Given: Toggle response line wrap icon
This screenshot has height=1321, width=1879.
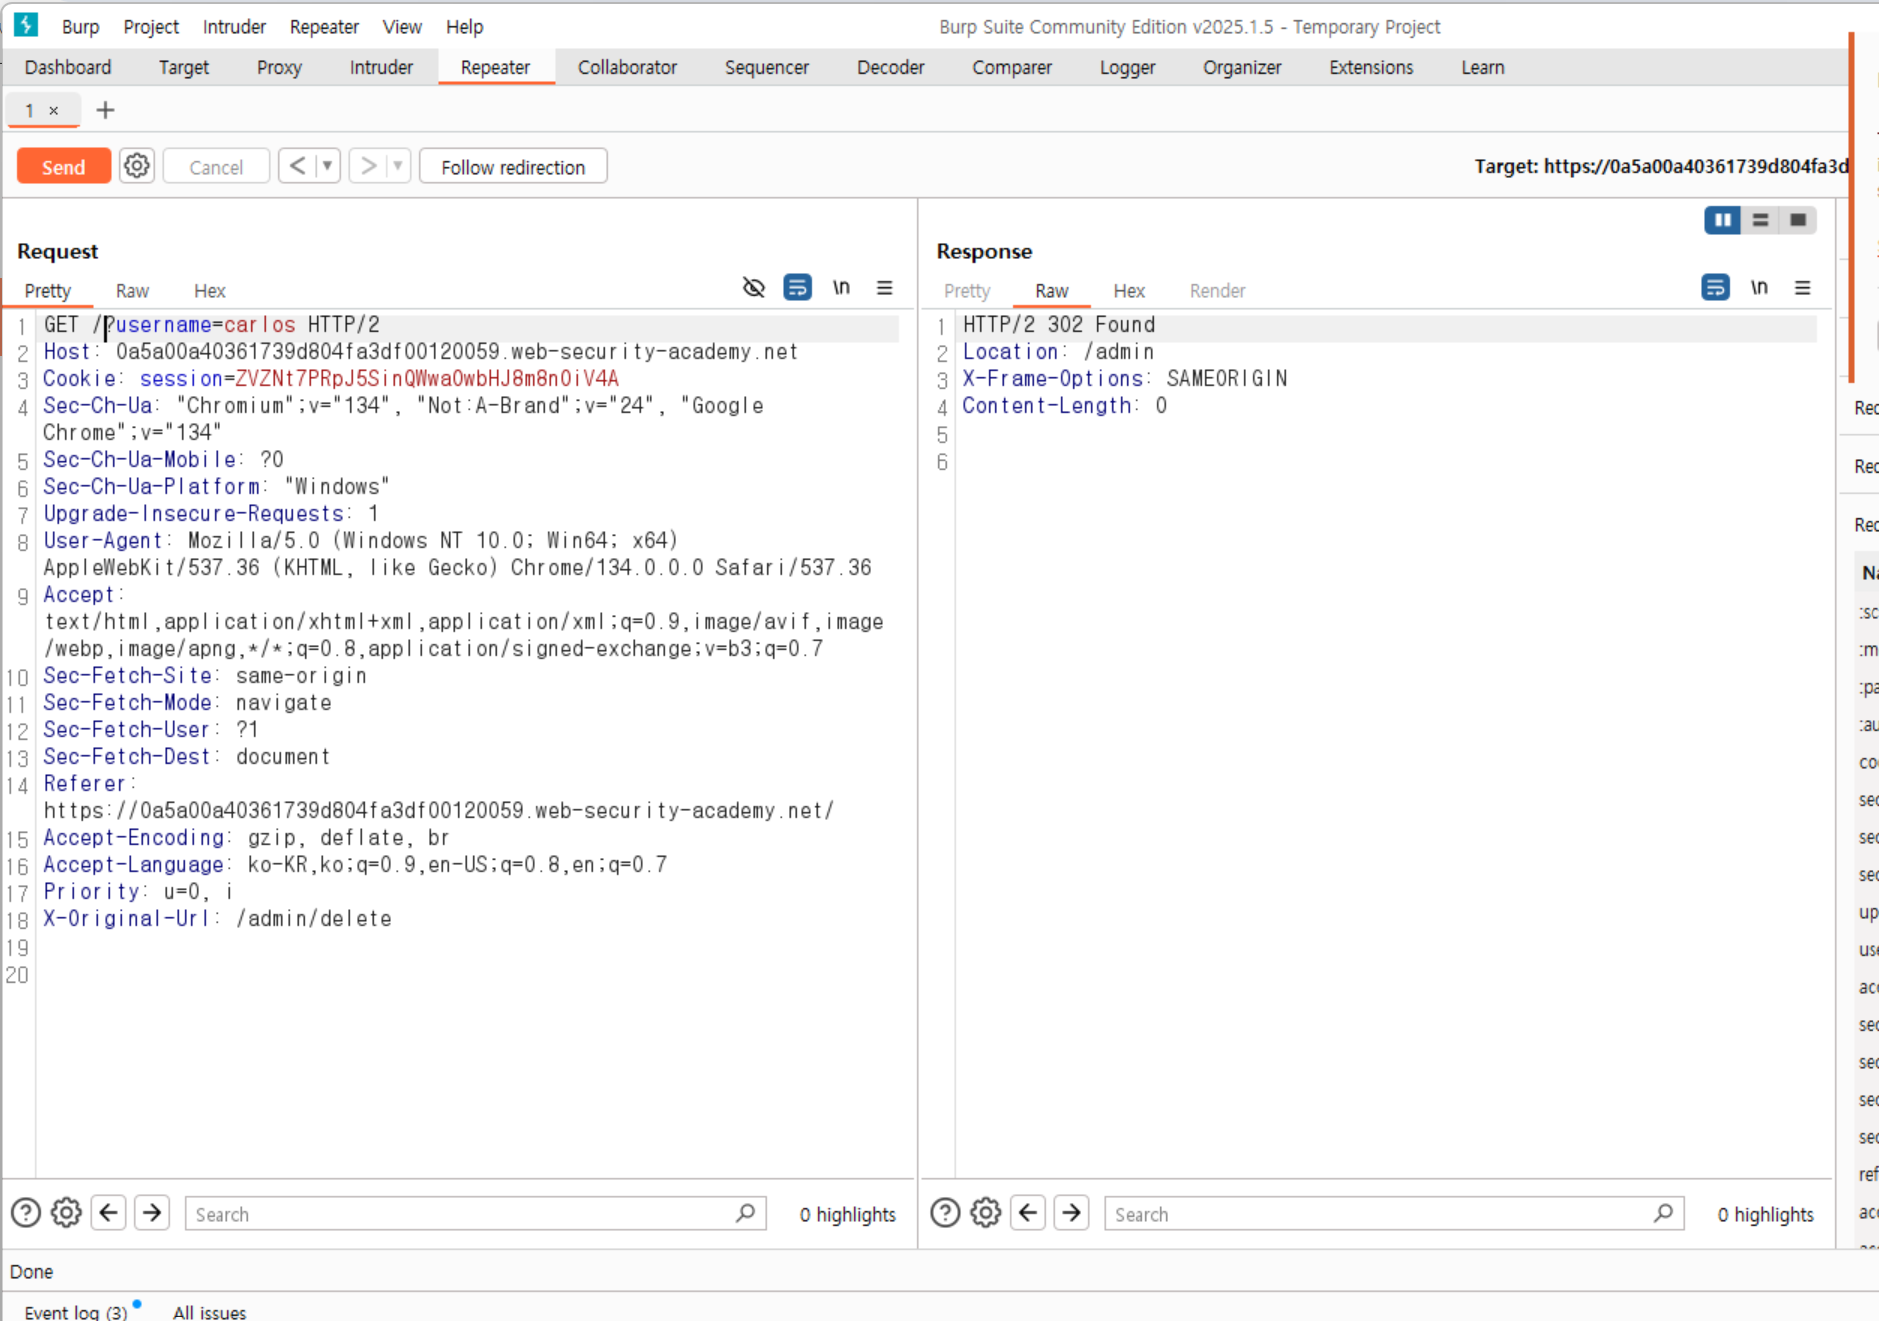Looking at the screenshot, I should (x=1715, y=288).
